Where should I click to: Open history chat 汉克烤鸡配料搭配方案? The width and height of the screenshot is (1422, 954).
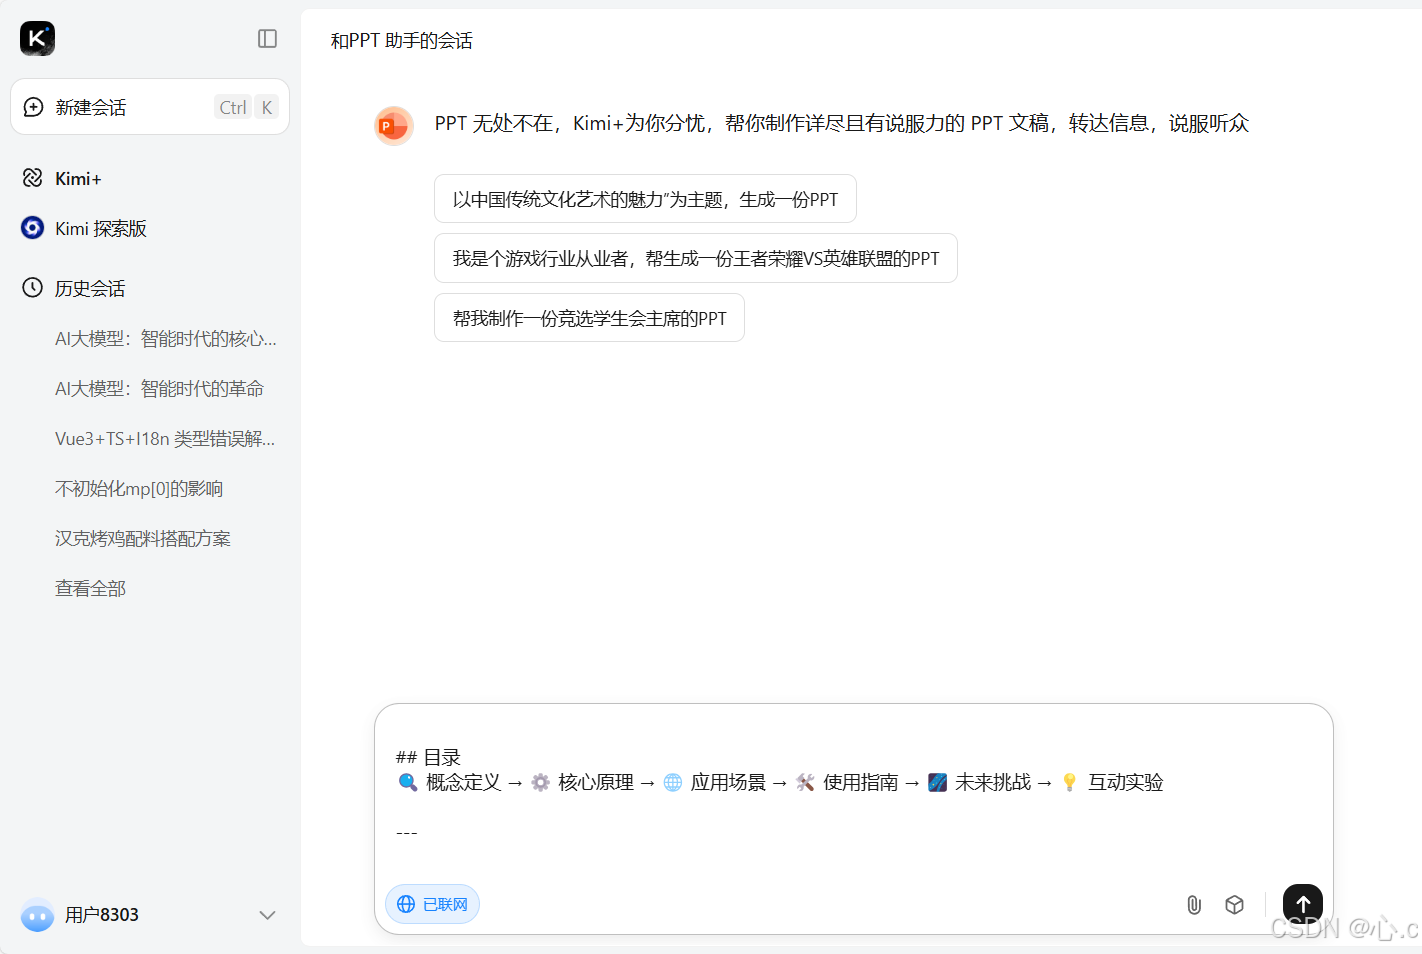[143, 538]
